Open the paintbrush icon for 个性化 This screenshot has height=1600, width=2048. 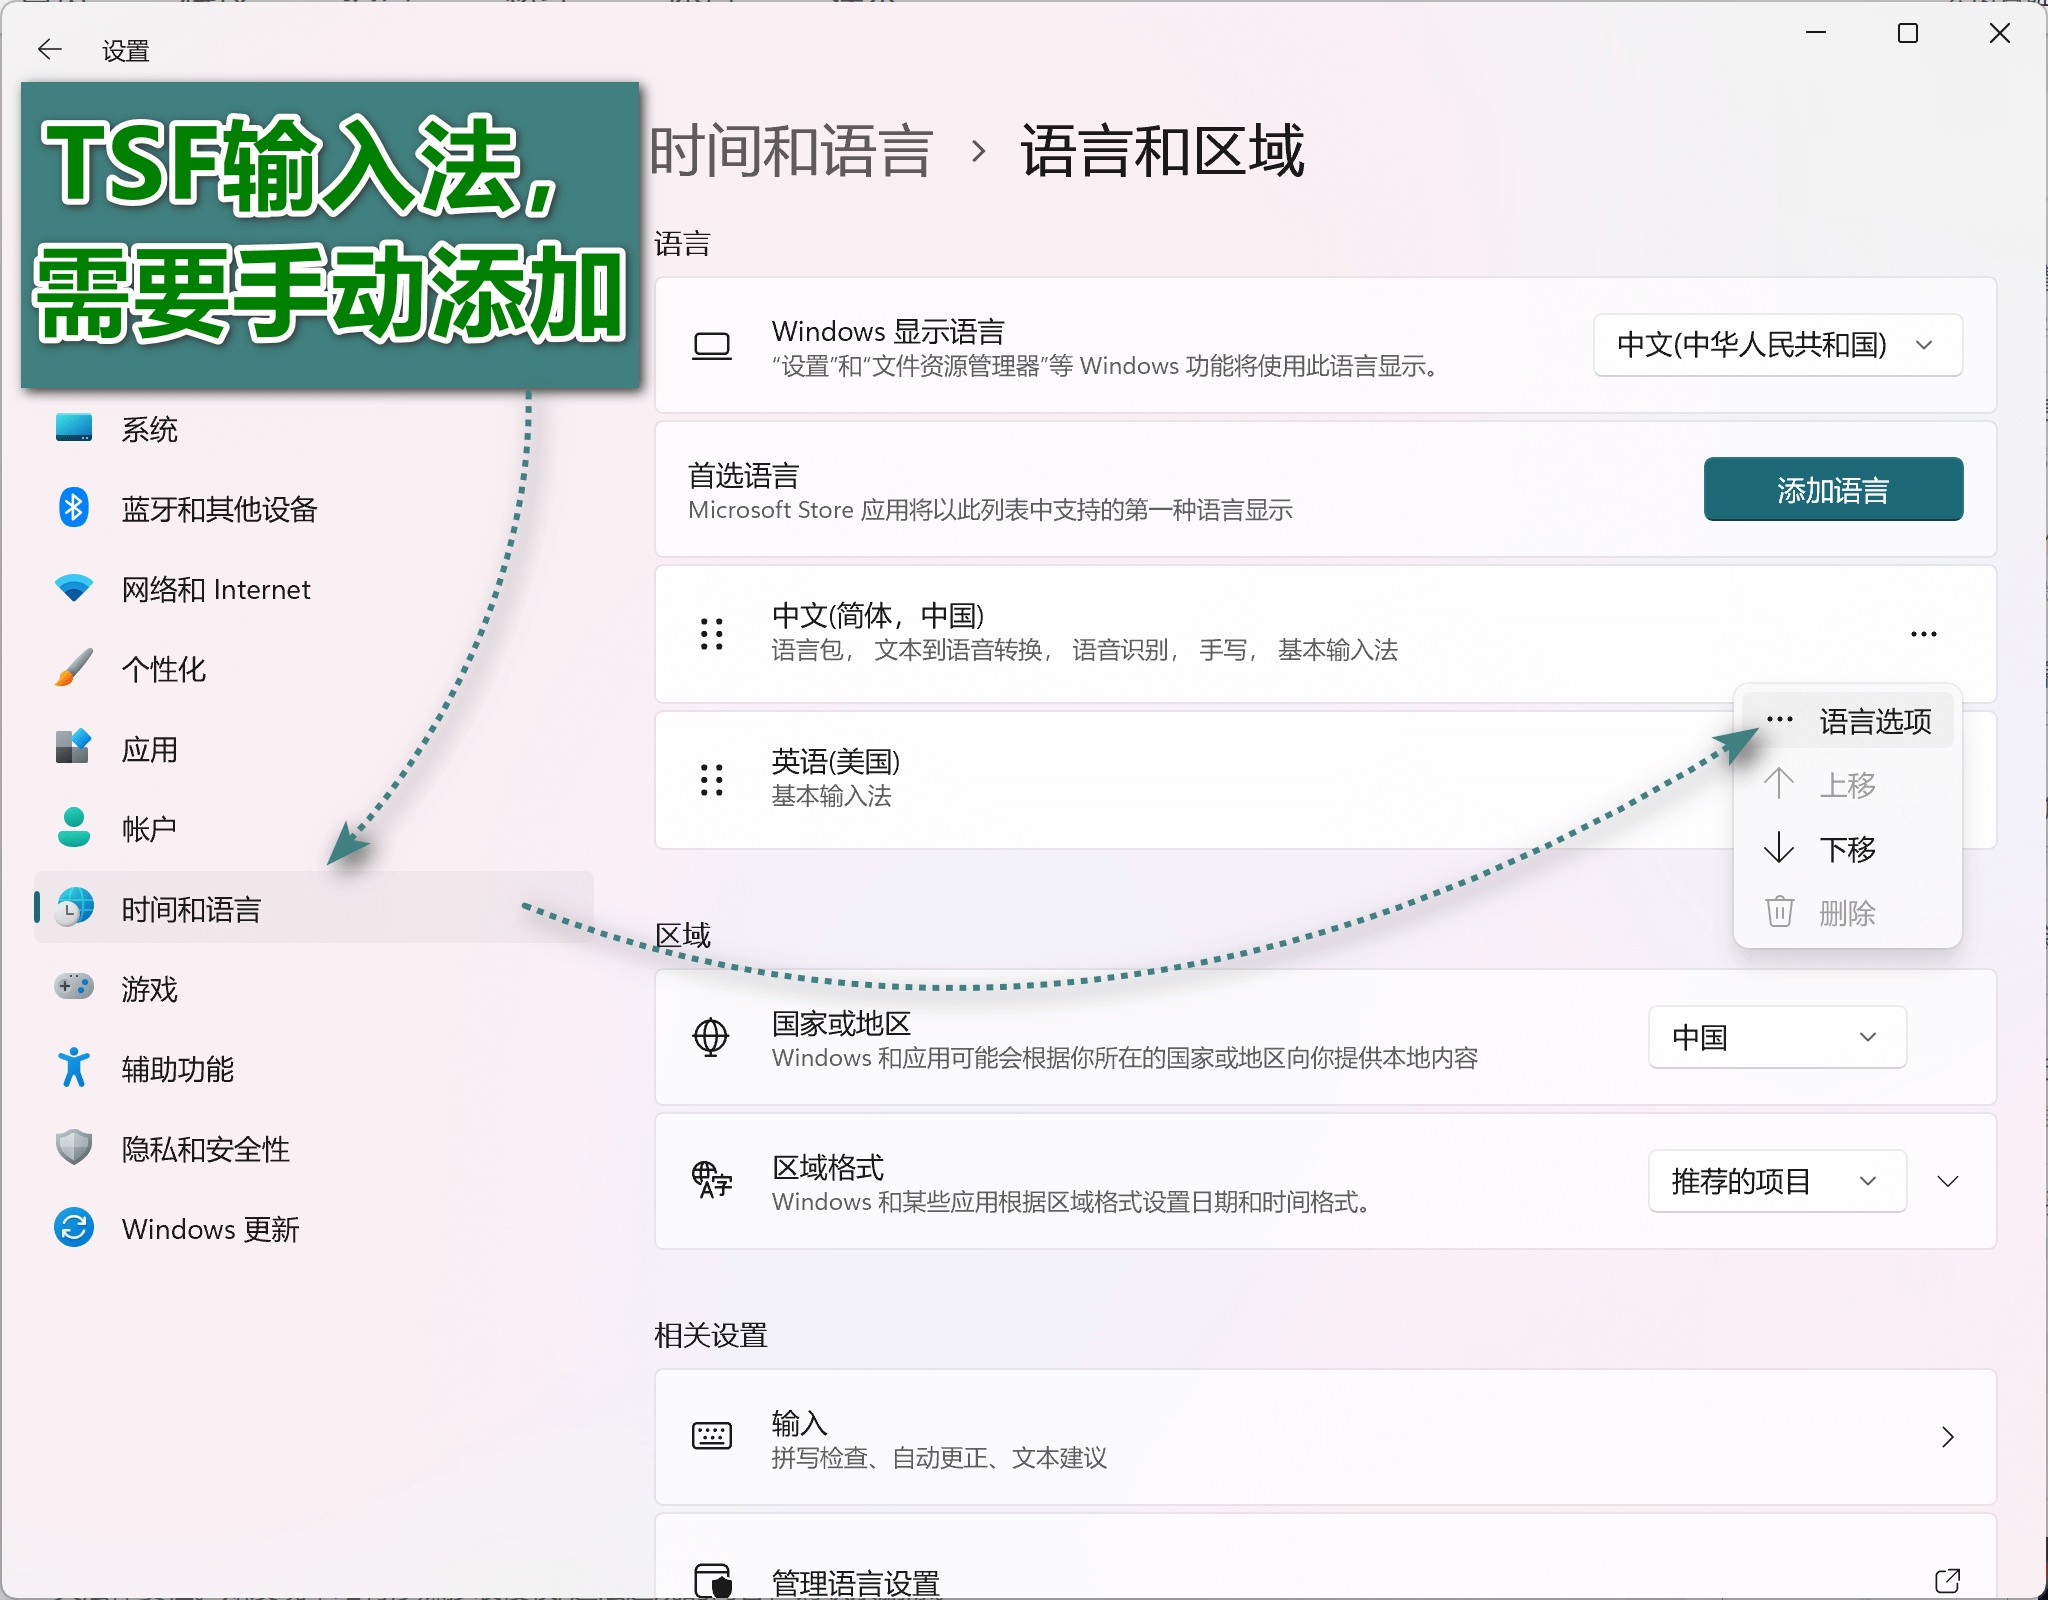[73, 668]
